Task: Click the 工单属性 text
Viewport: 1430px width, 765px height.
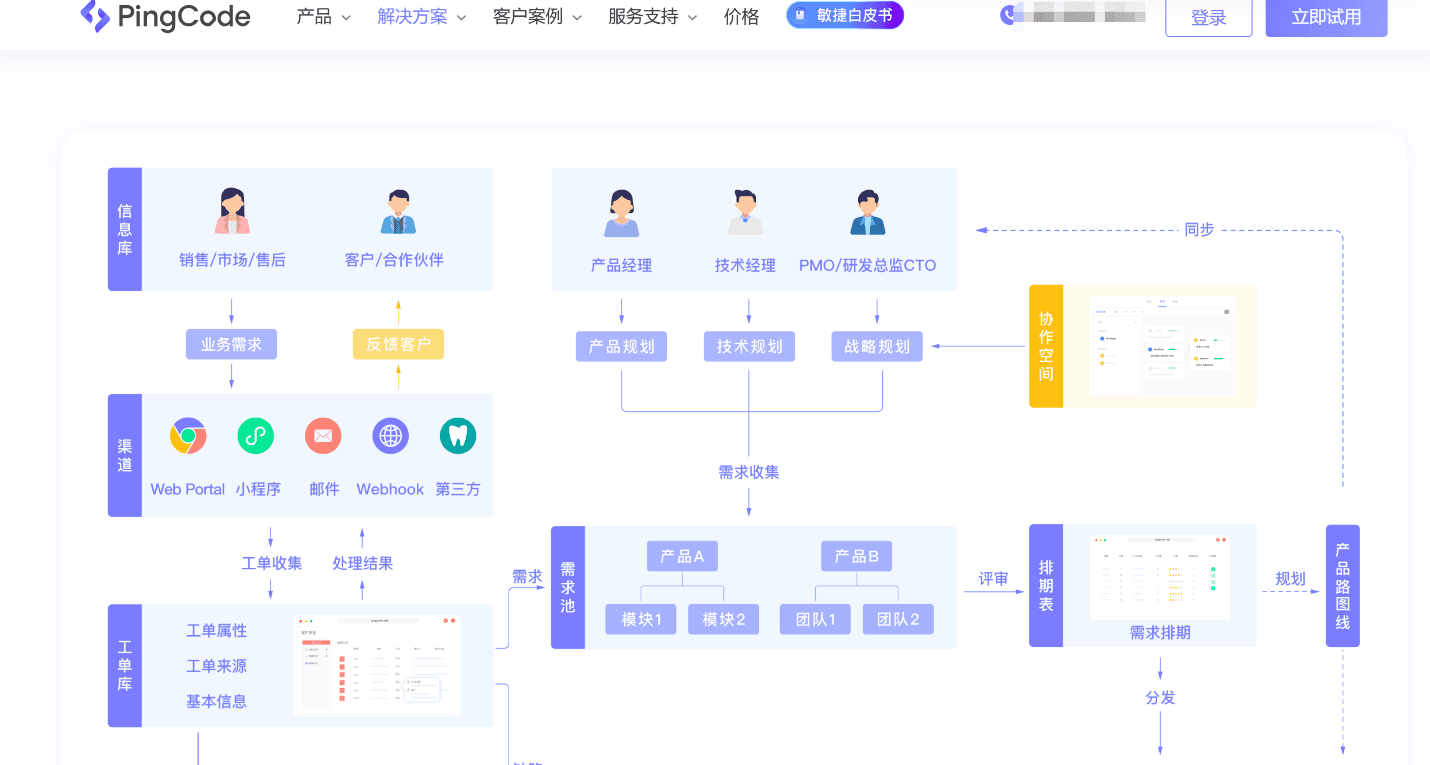Action: [x=217, y=631]
